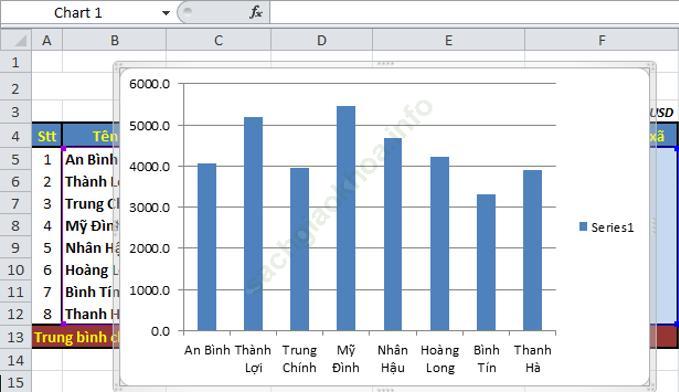The image size is (679, 392).
Task: Select row 2 header
Action: point(16,89)
